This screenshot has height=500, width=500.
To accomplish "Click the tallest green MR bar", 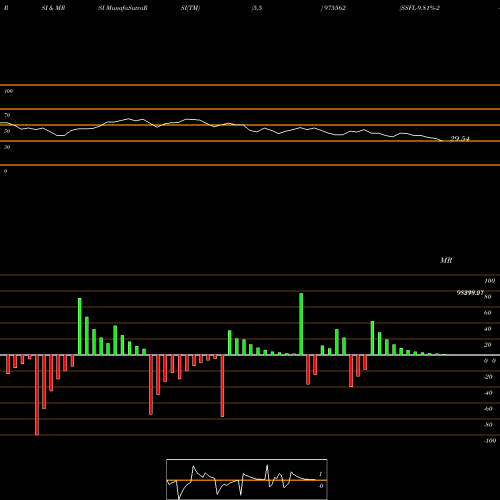I will (301, 324).
